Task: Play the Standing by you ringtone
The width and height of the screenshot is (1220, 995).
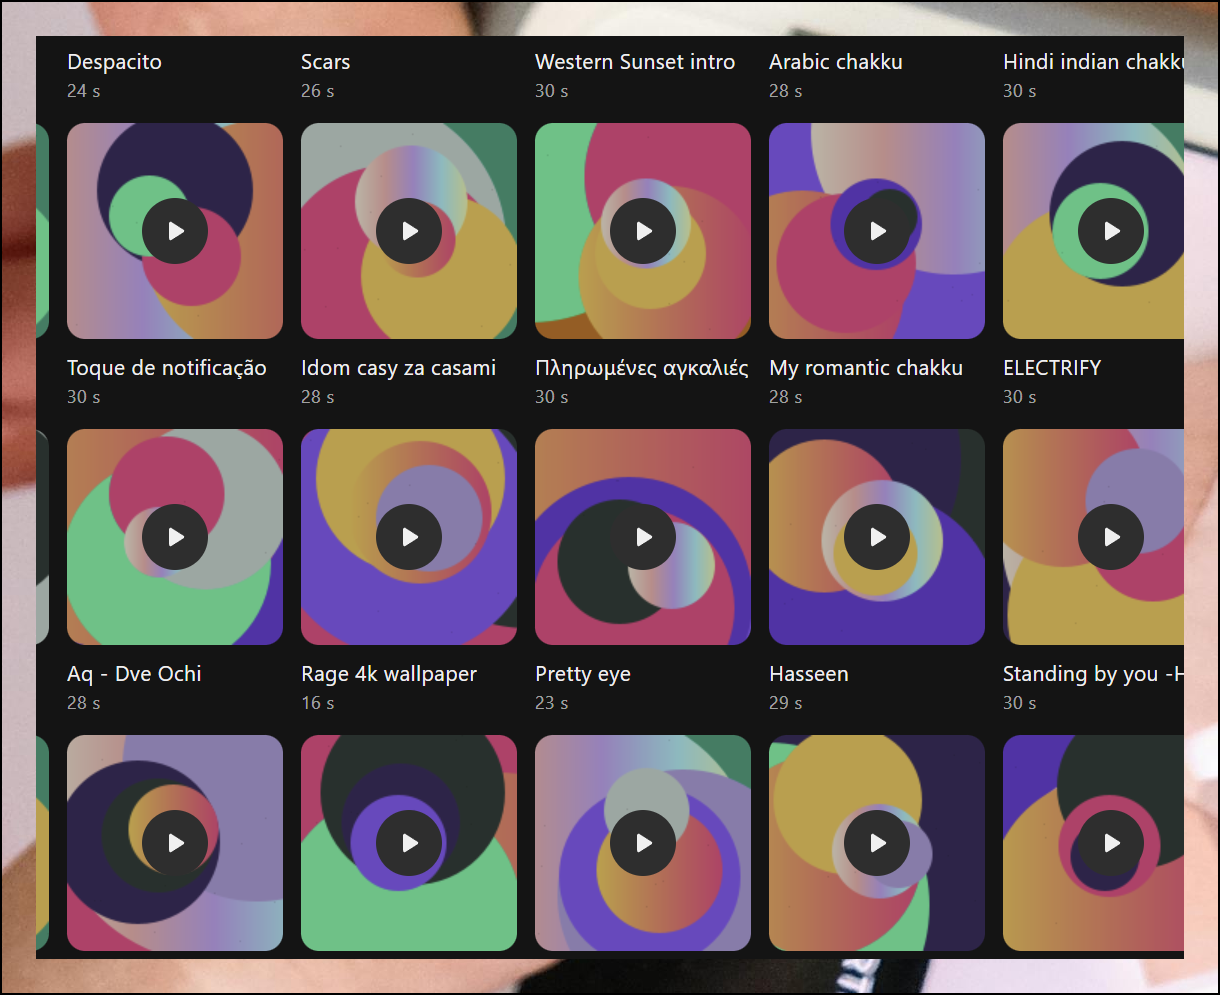Action: coord(1111,537)
